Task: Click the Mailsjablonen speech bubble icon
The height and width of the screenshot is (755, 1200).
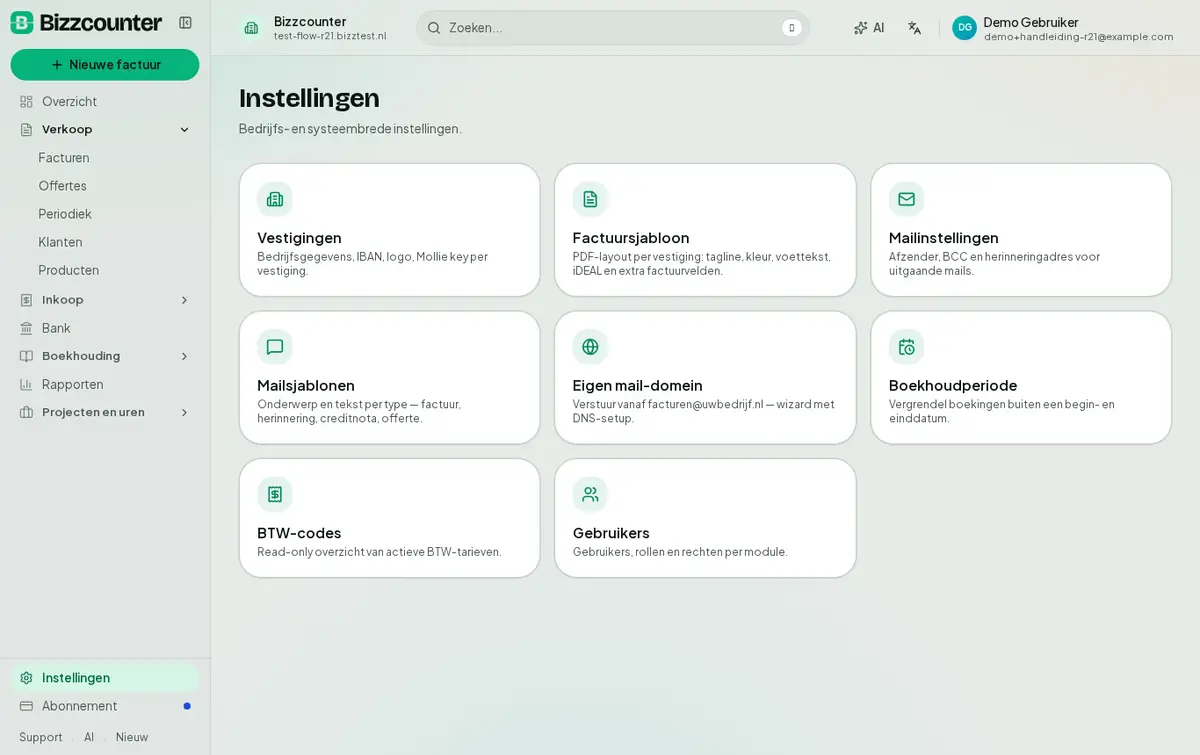Action: pos(275,347)
